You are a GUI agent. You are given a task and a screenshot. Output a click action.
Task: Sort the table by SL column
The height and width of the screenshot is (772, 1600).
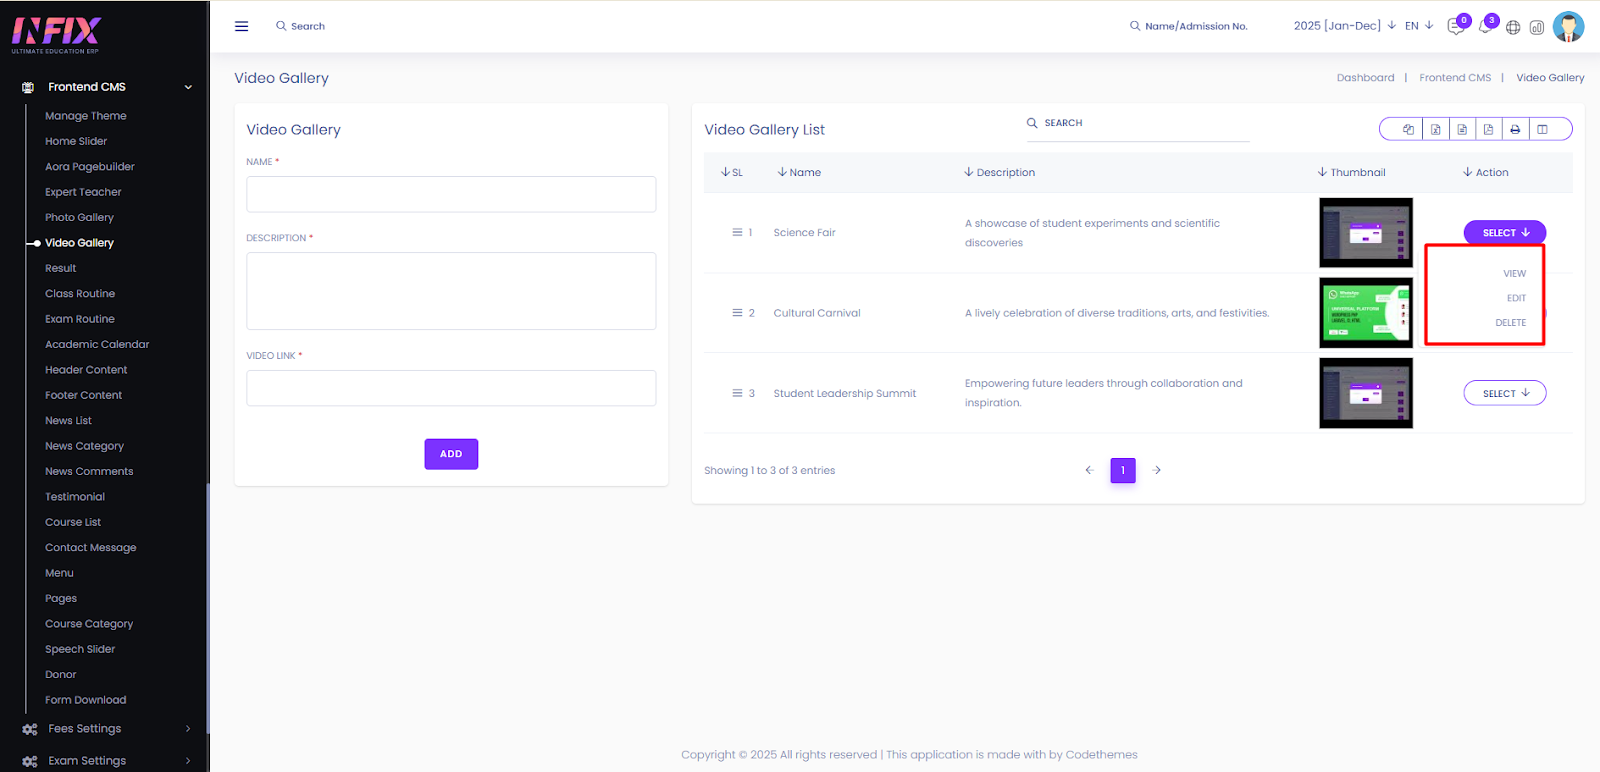click(731, 172)
